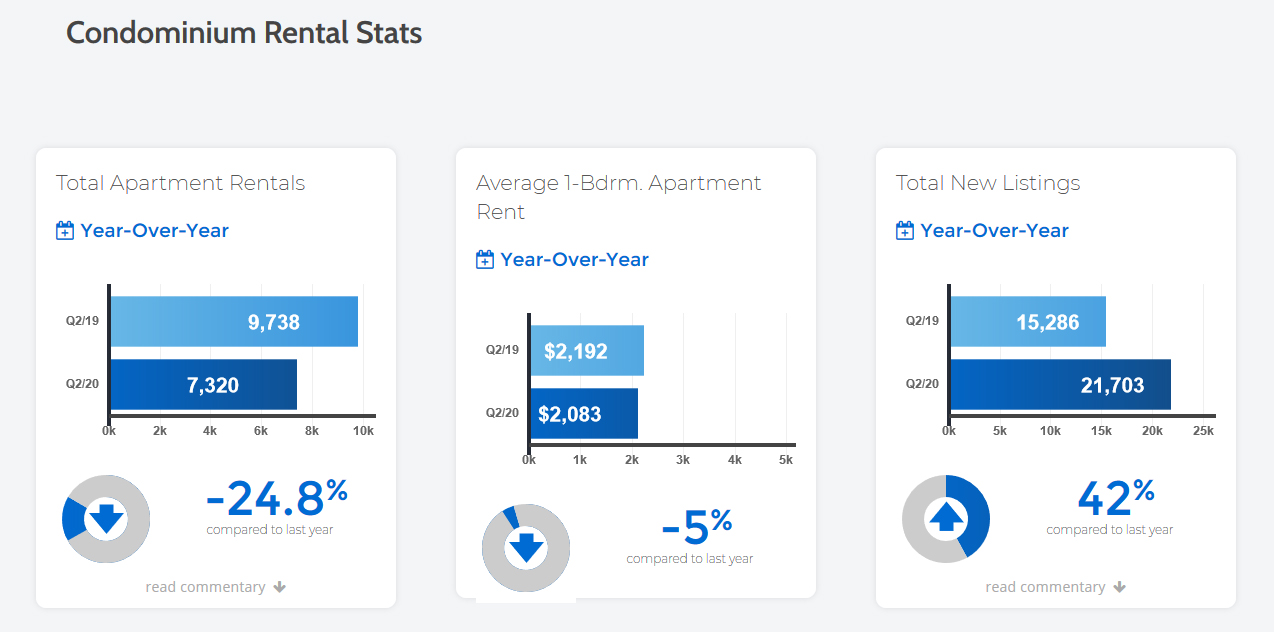
Task: Open Year-Over-Year link in Total Apartment Rentals
Action: point(155,231)
